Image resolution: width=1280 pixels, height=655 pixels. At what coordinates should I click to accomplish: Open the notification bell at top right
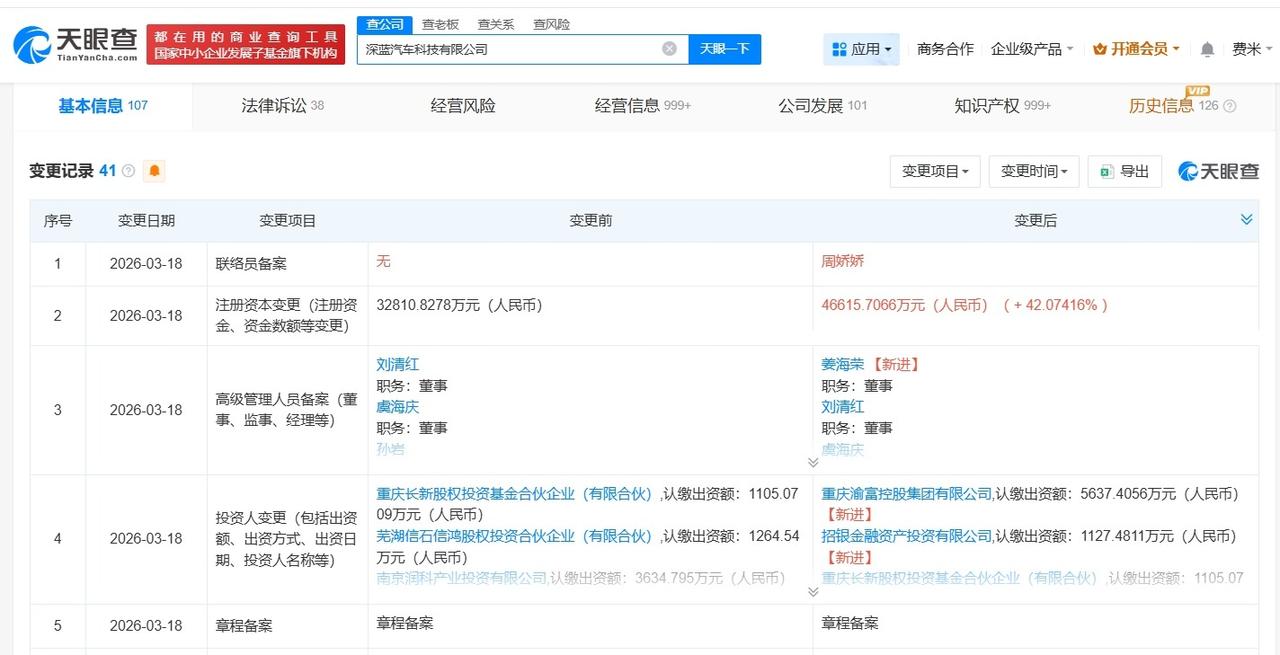tap(1207, 48)
